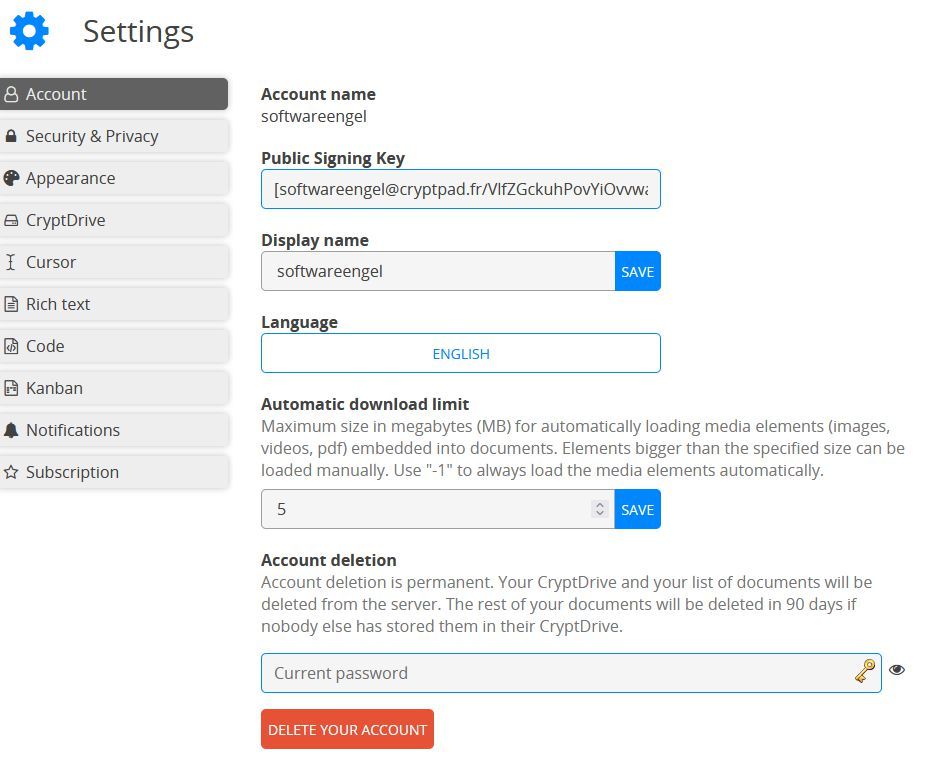This screenshot has width=927, height=774.
Task: Click the key icon in password field
Action: (865, 671)
